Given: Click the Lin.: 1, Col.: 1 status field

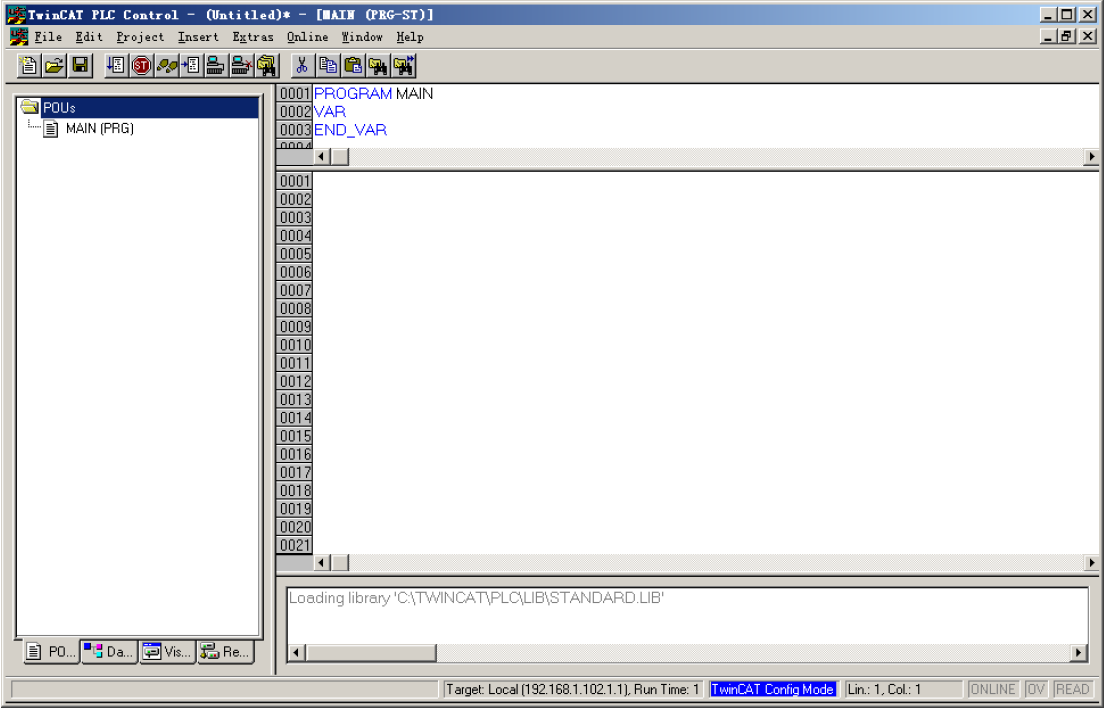Looking at the screenshot, I should coord(903,689).
